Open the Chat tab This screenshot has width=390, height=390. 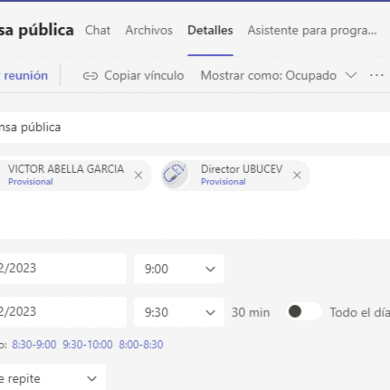click(x=97, y=30)
